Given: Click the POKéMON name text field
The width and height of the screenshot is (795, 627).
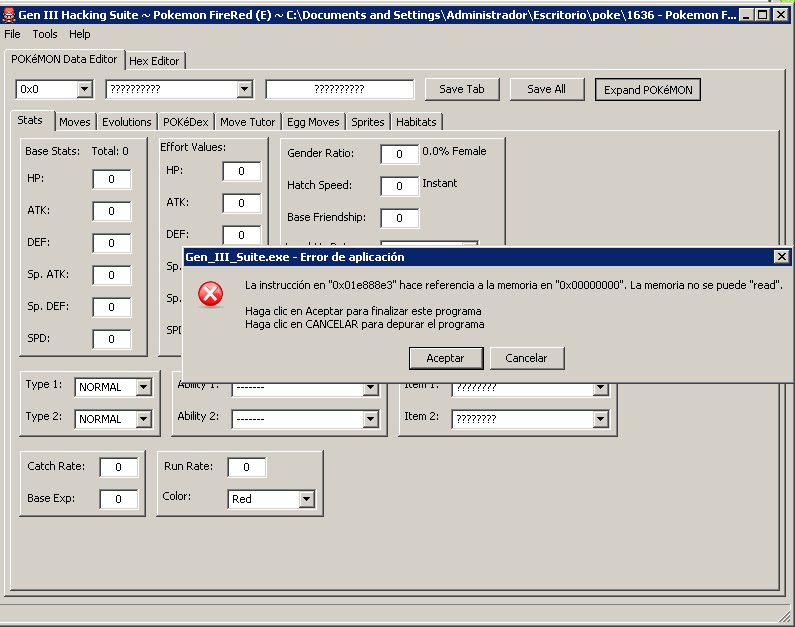Looking at the screenshot, I should pyautogui.click(x=339, y=89).
